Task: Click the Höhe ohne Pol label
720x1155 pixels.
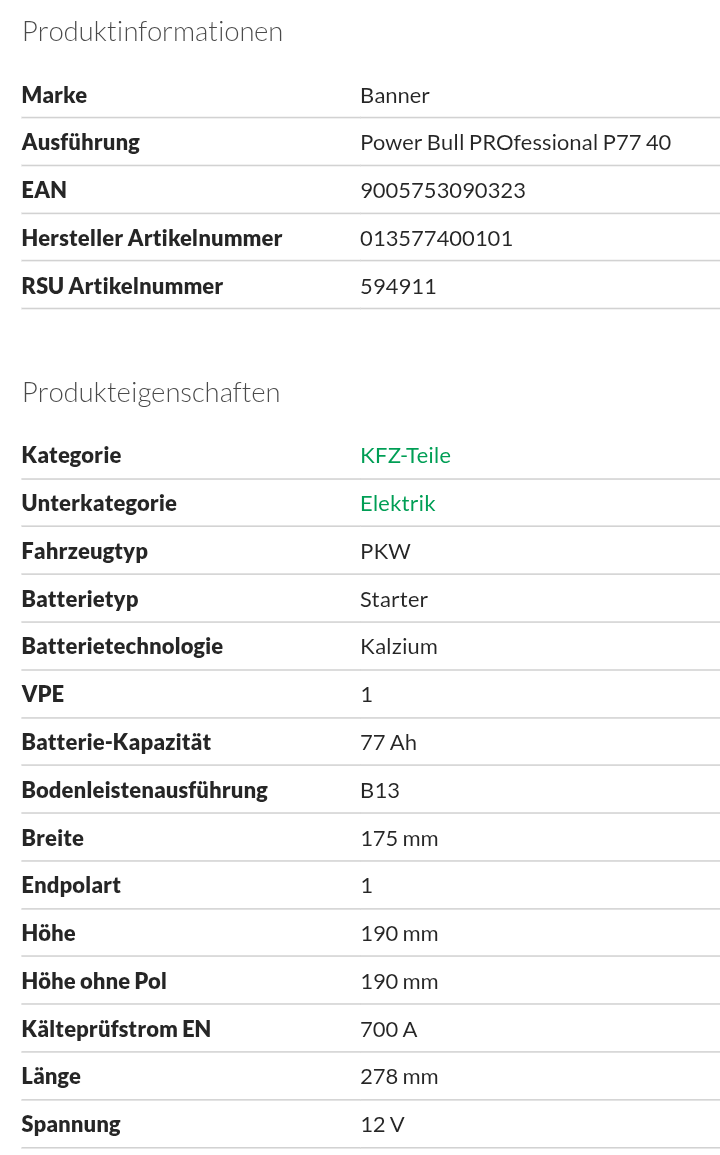Action: (x=94, y=981)
